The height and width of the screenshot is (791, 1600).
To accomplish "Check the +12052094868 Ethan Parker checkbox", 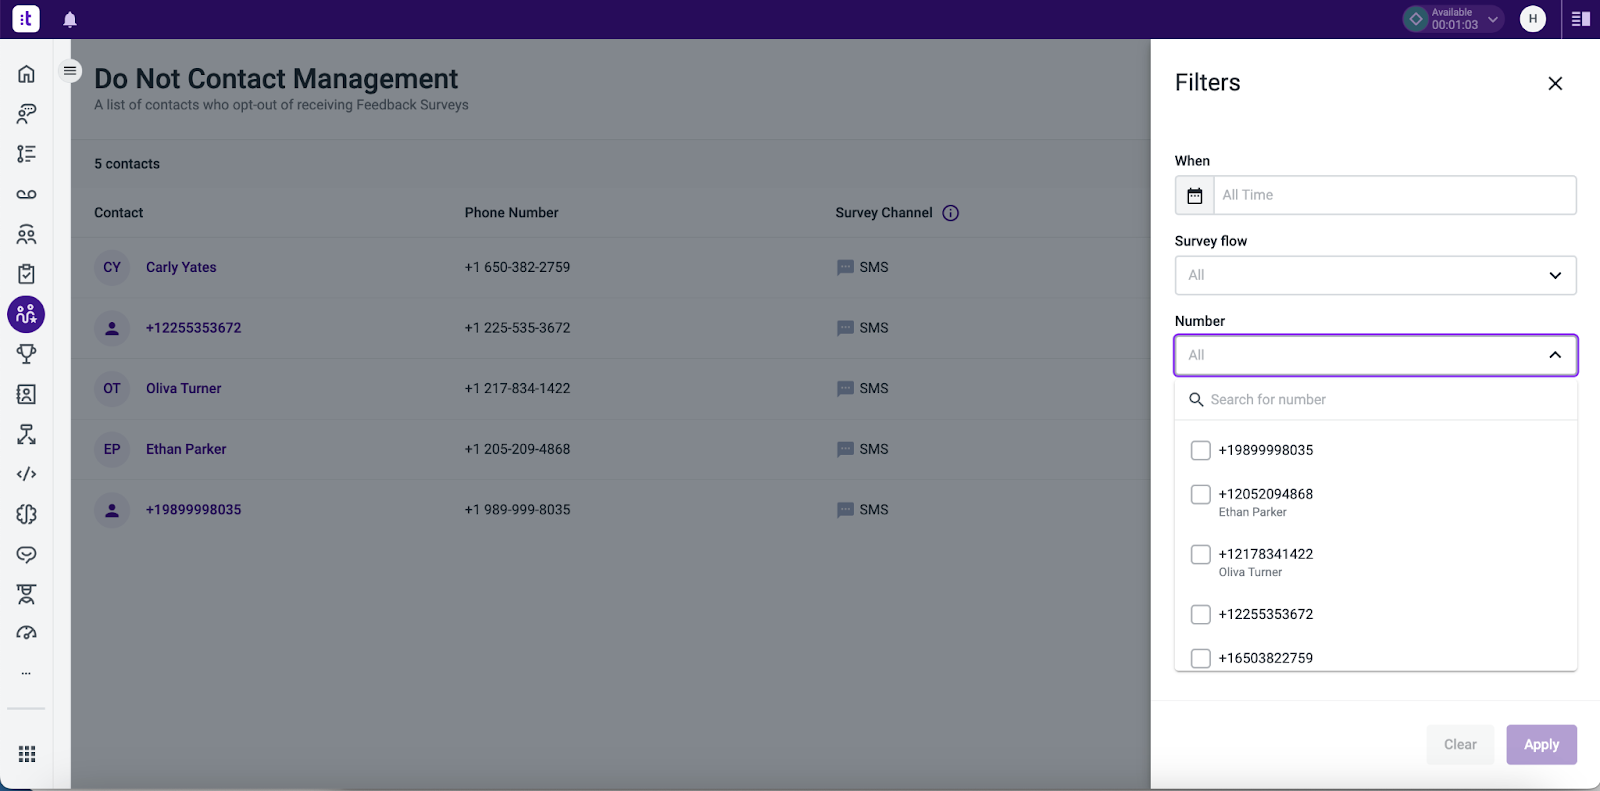I will tap(1201, 494).
